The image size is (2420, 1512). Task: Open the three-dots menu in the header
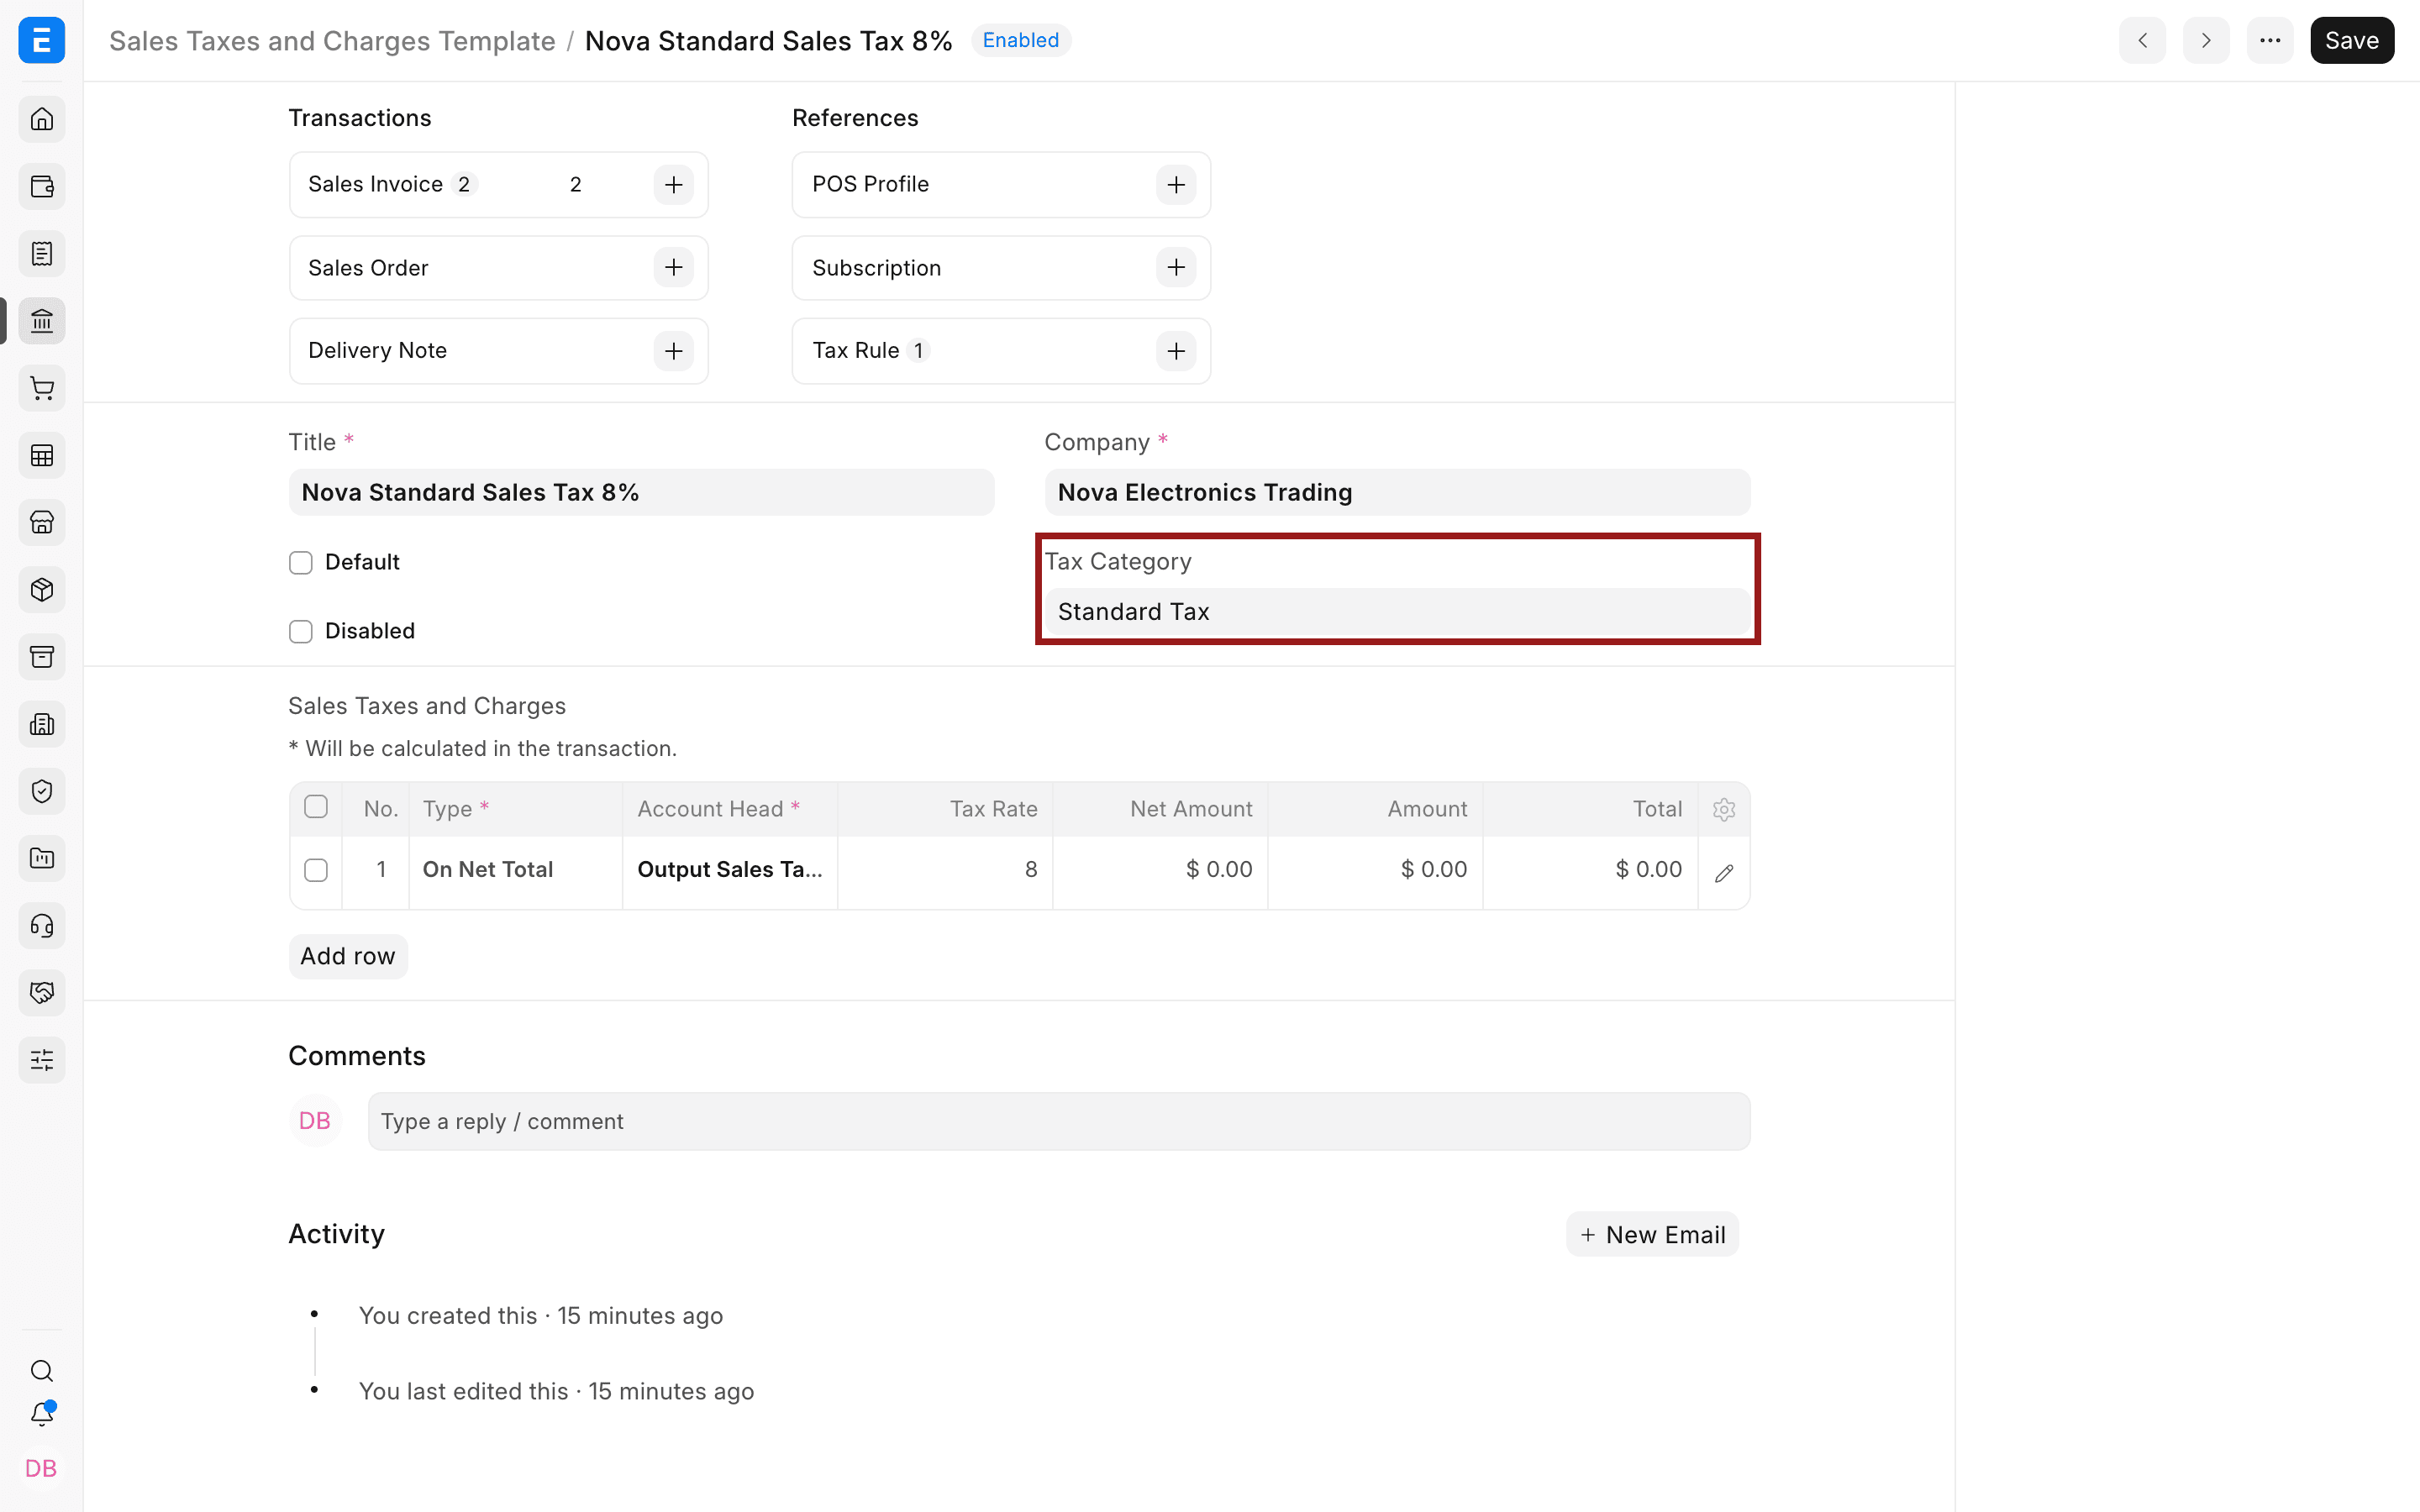pyautogui.click(x=2270, y=41)
